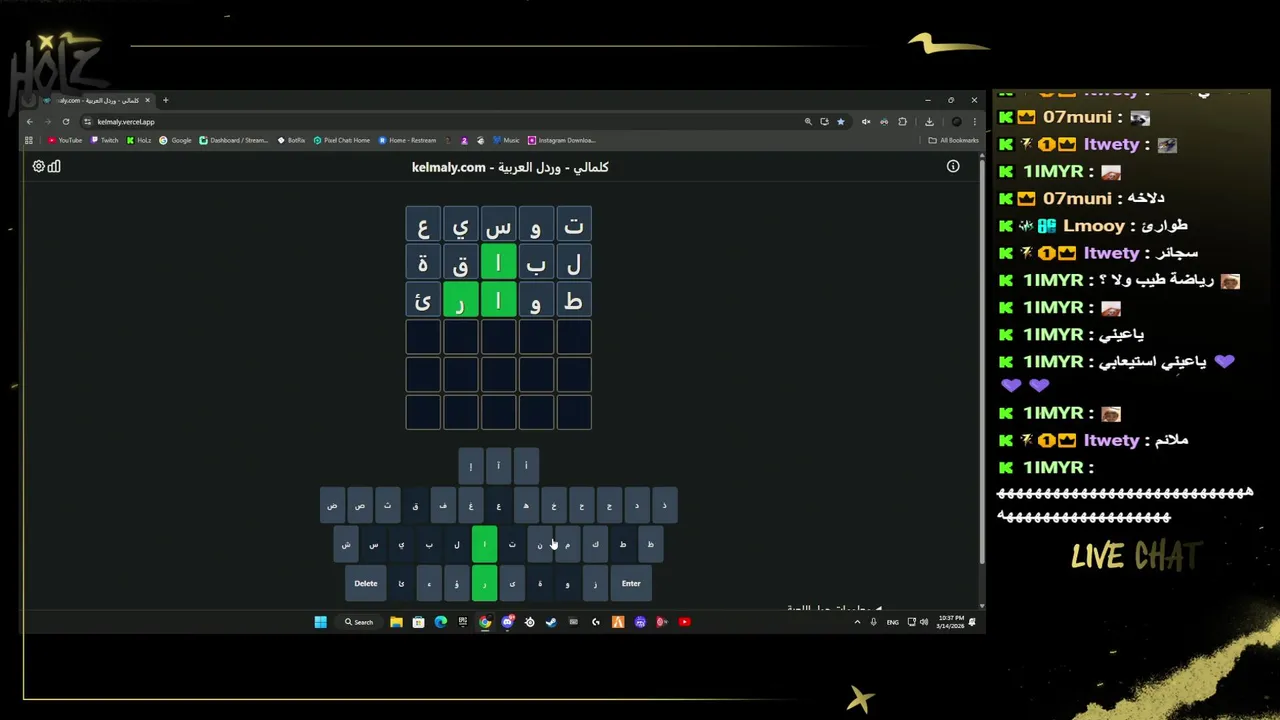Open the Instagram Downloa... bookmark
This screenshot has height=720, width=1280.
[561, 140]
